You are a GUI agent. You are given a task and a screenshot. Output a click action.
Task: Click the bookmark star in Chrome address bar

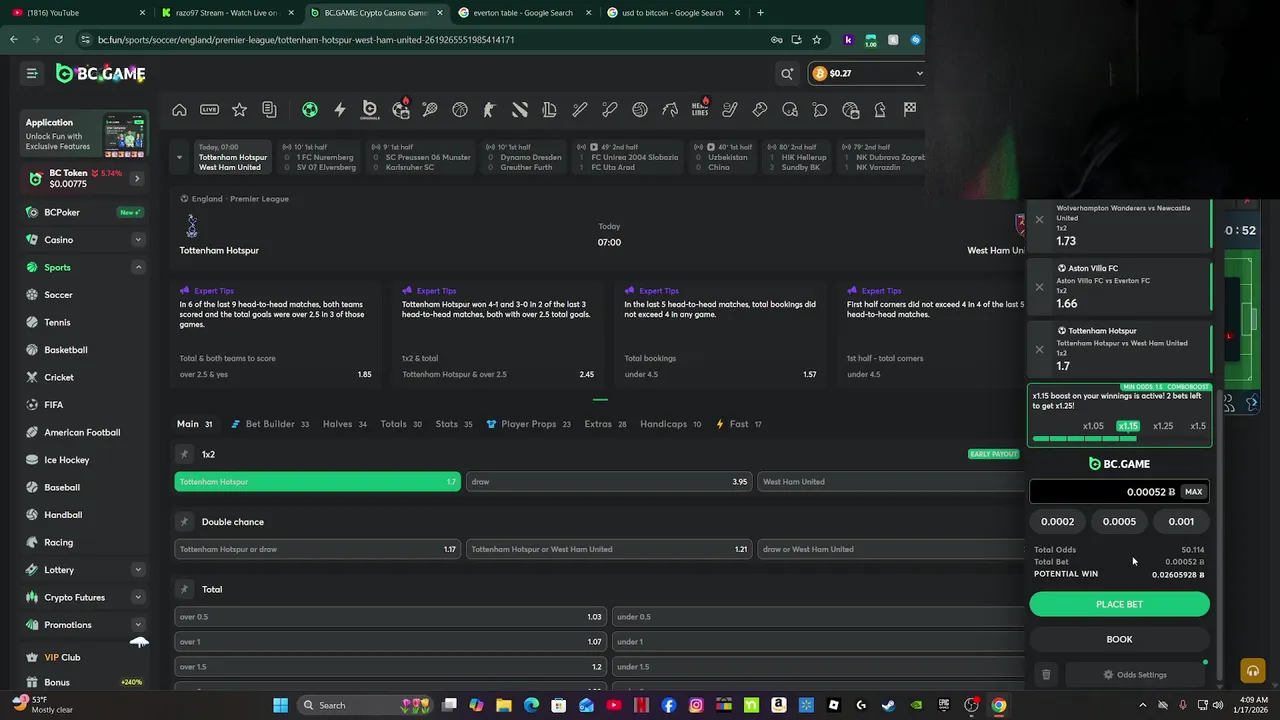[816, 40]
